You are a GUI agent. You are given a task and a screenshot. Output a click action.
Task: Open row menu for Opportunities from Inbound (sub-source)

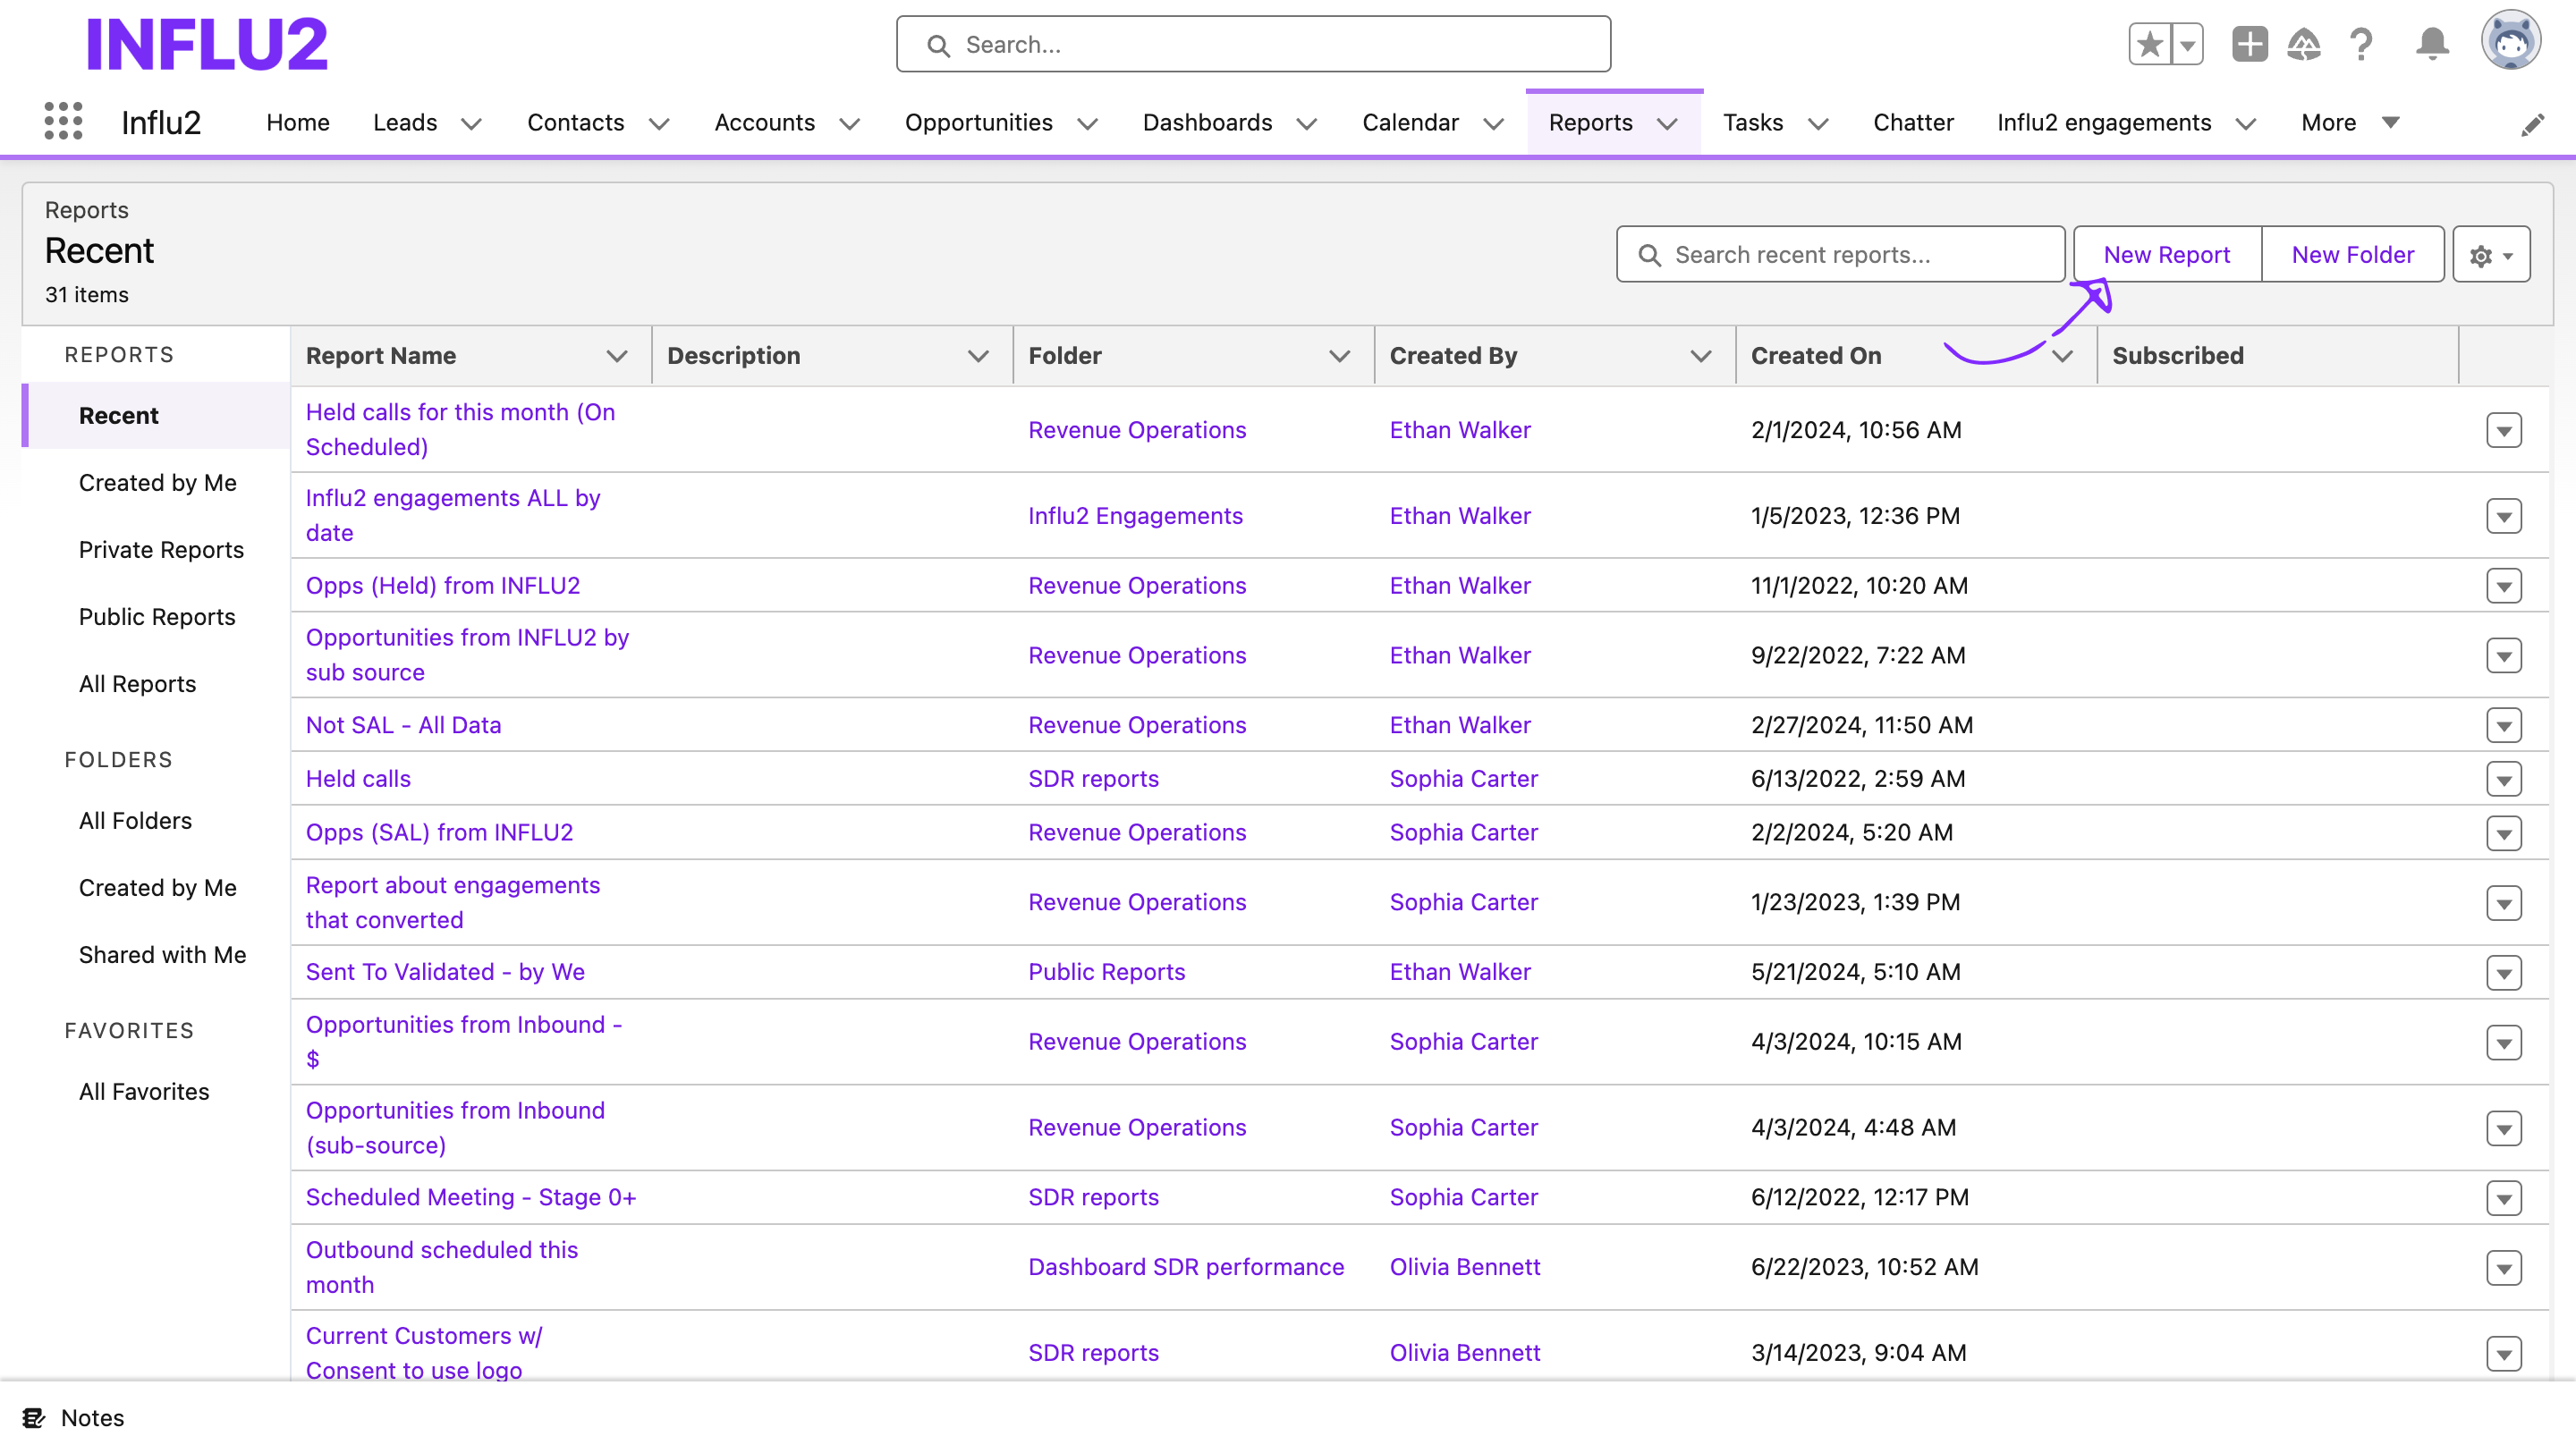click(2503, 1129)
